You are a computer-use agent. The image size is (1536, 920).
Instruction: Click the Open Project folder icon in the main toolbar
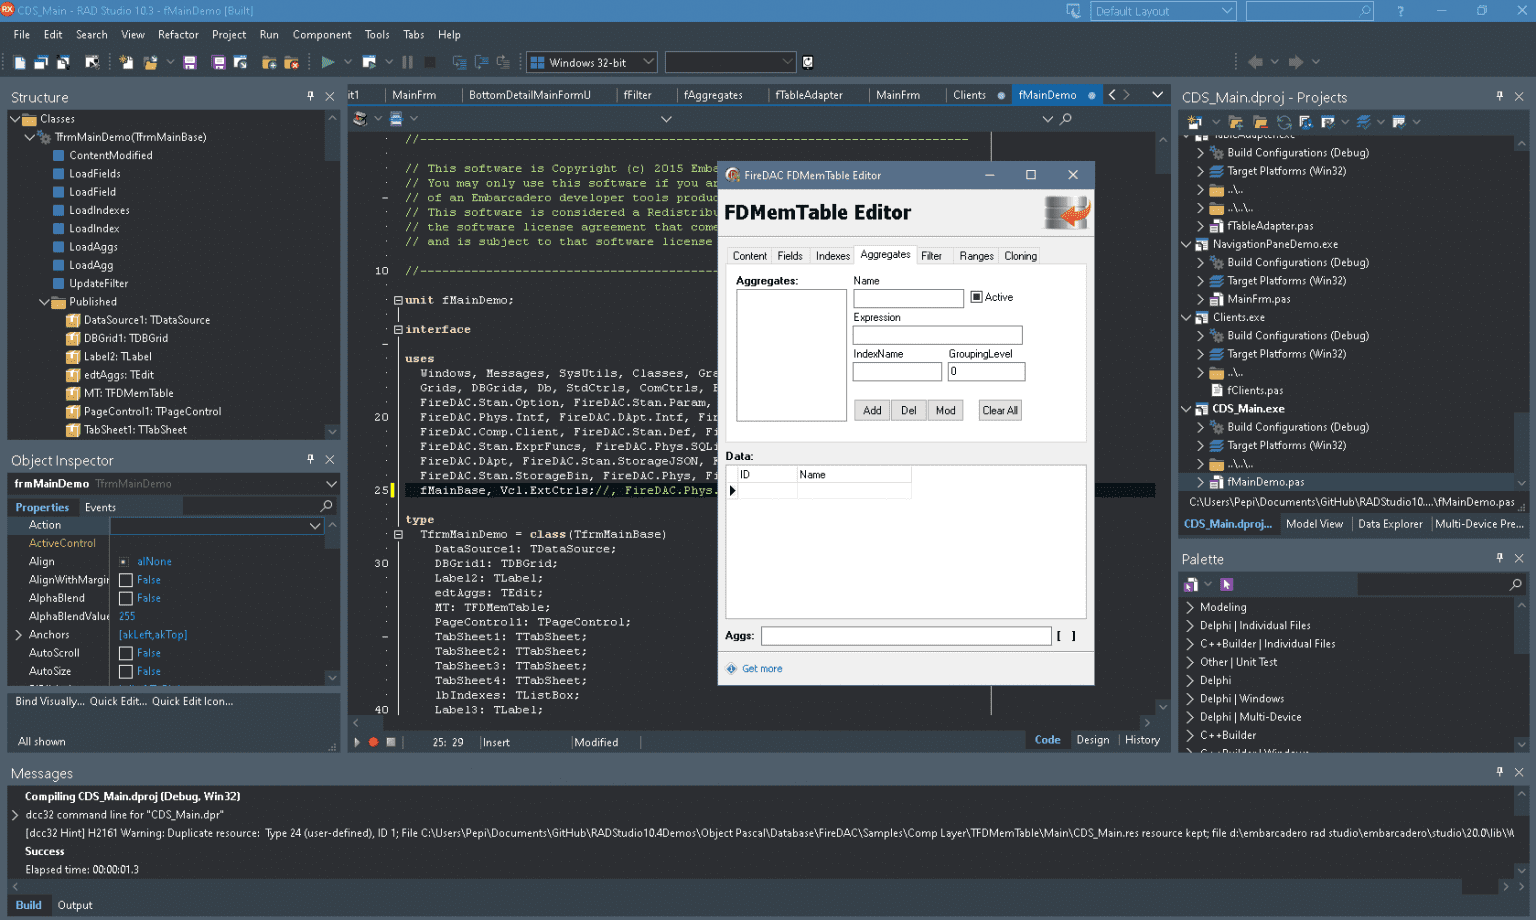click(x=151, y=62)
